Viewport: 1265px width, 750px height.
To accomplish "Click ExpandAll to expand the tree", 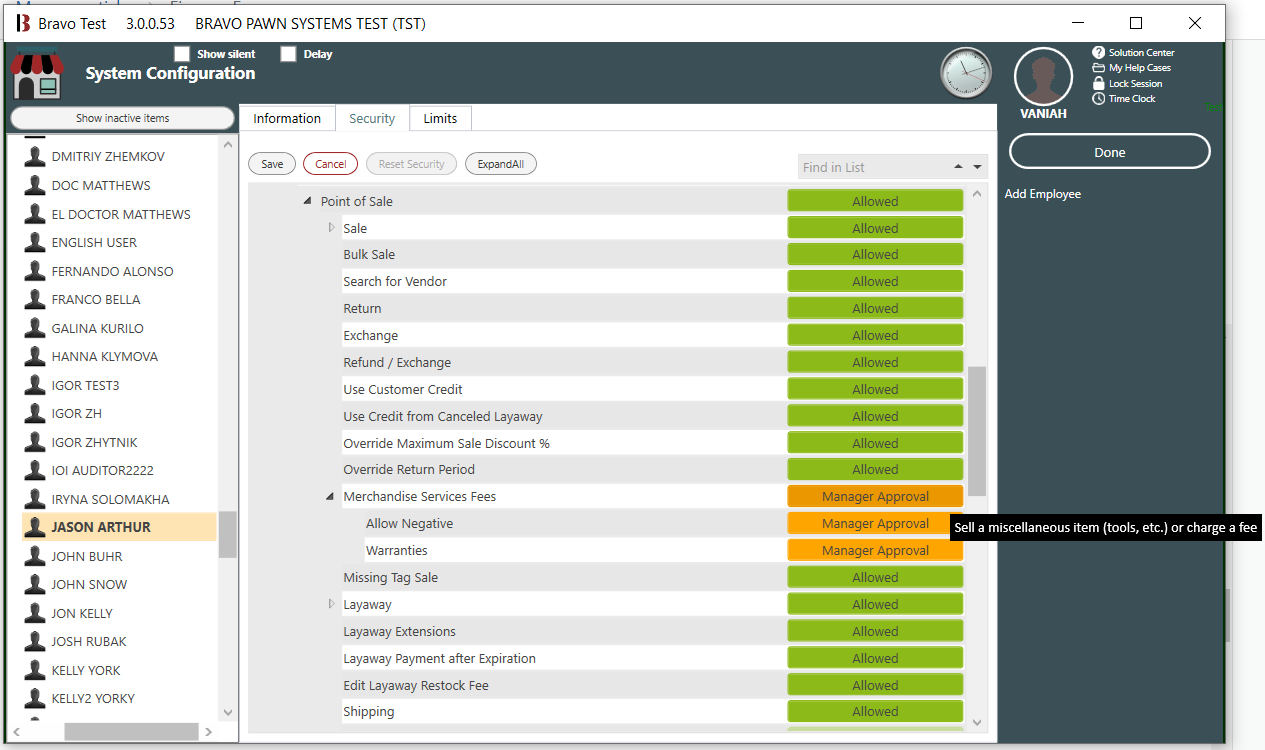I will pyautogui.click(x=501, y=164).
